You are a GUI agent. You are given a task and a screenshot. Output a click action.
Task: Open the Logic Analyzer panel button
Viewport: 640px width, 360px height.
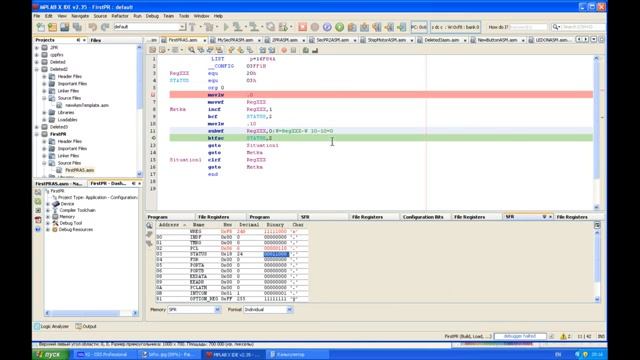[x=51, y=327]
